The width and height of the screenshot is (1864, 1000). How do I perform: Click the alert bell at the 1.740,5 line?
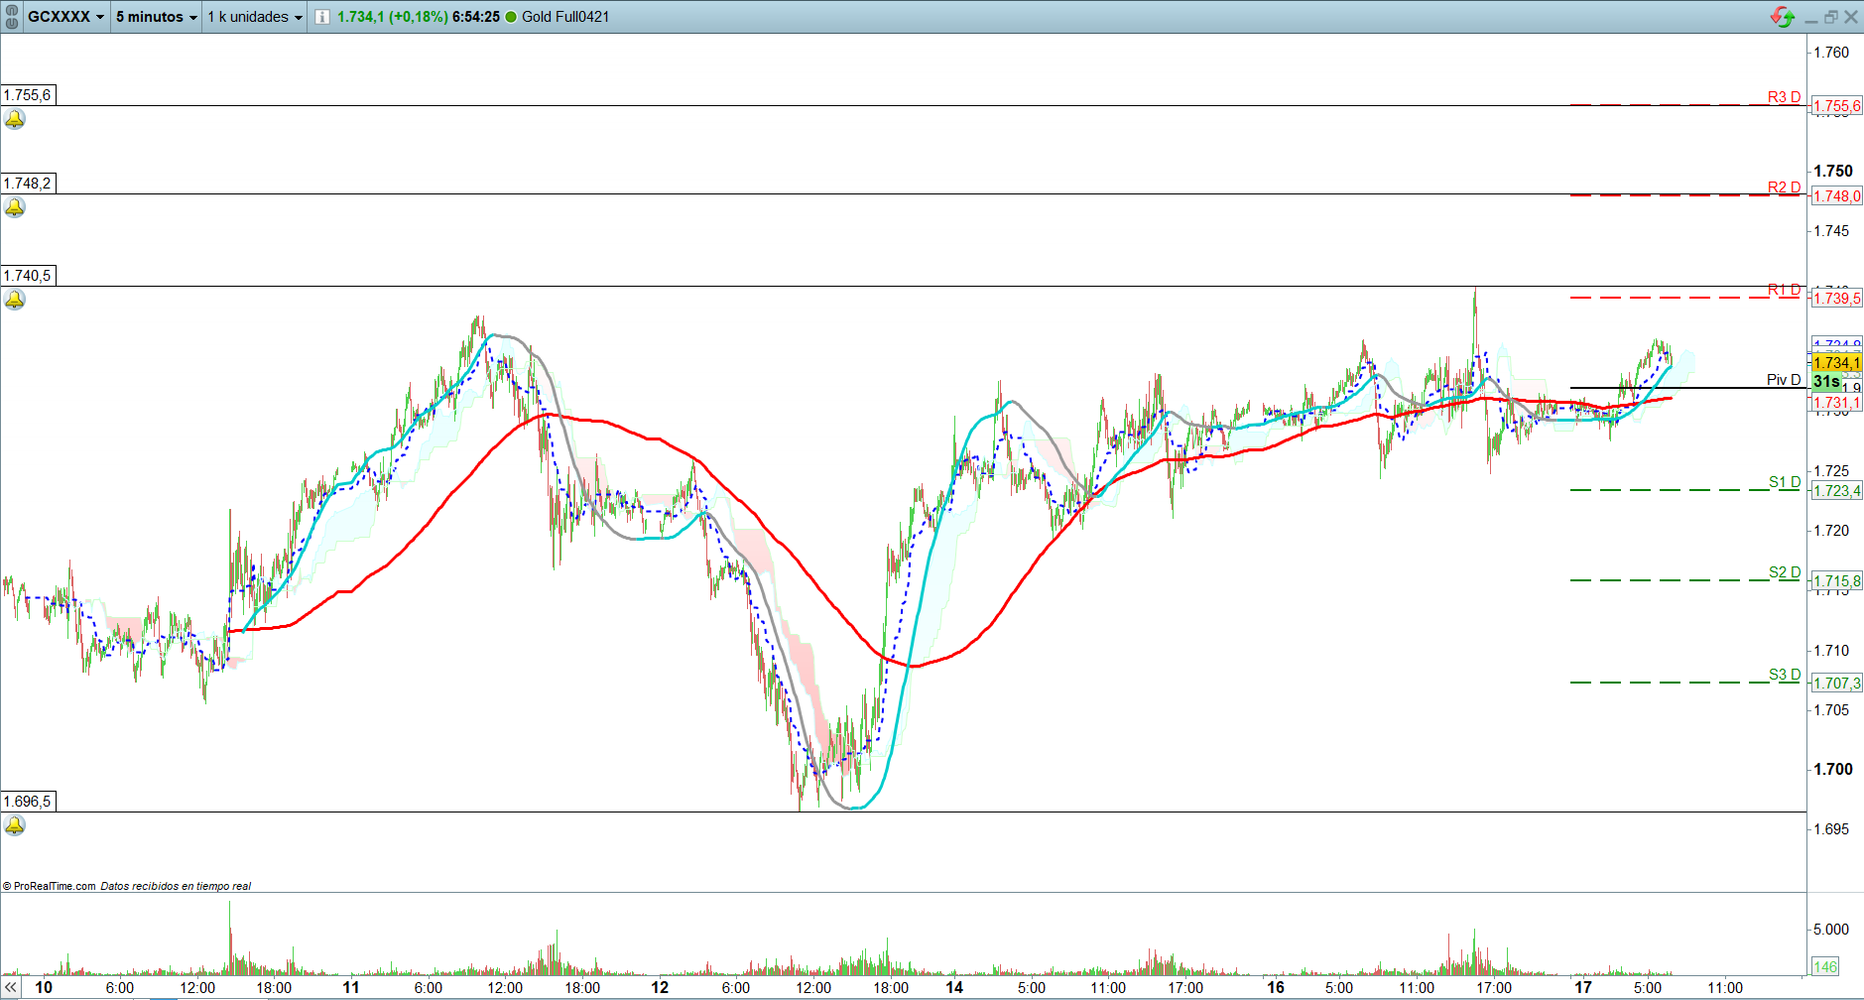[x=15, y=300]
